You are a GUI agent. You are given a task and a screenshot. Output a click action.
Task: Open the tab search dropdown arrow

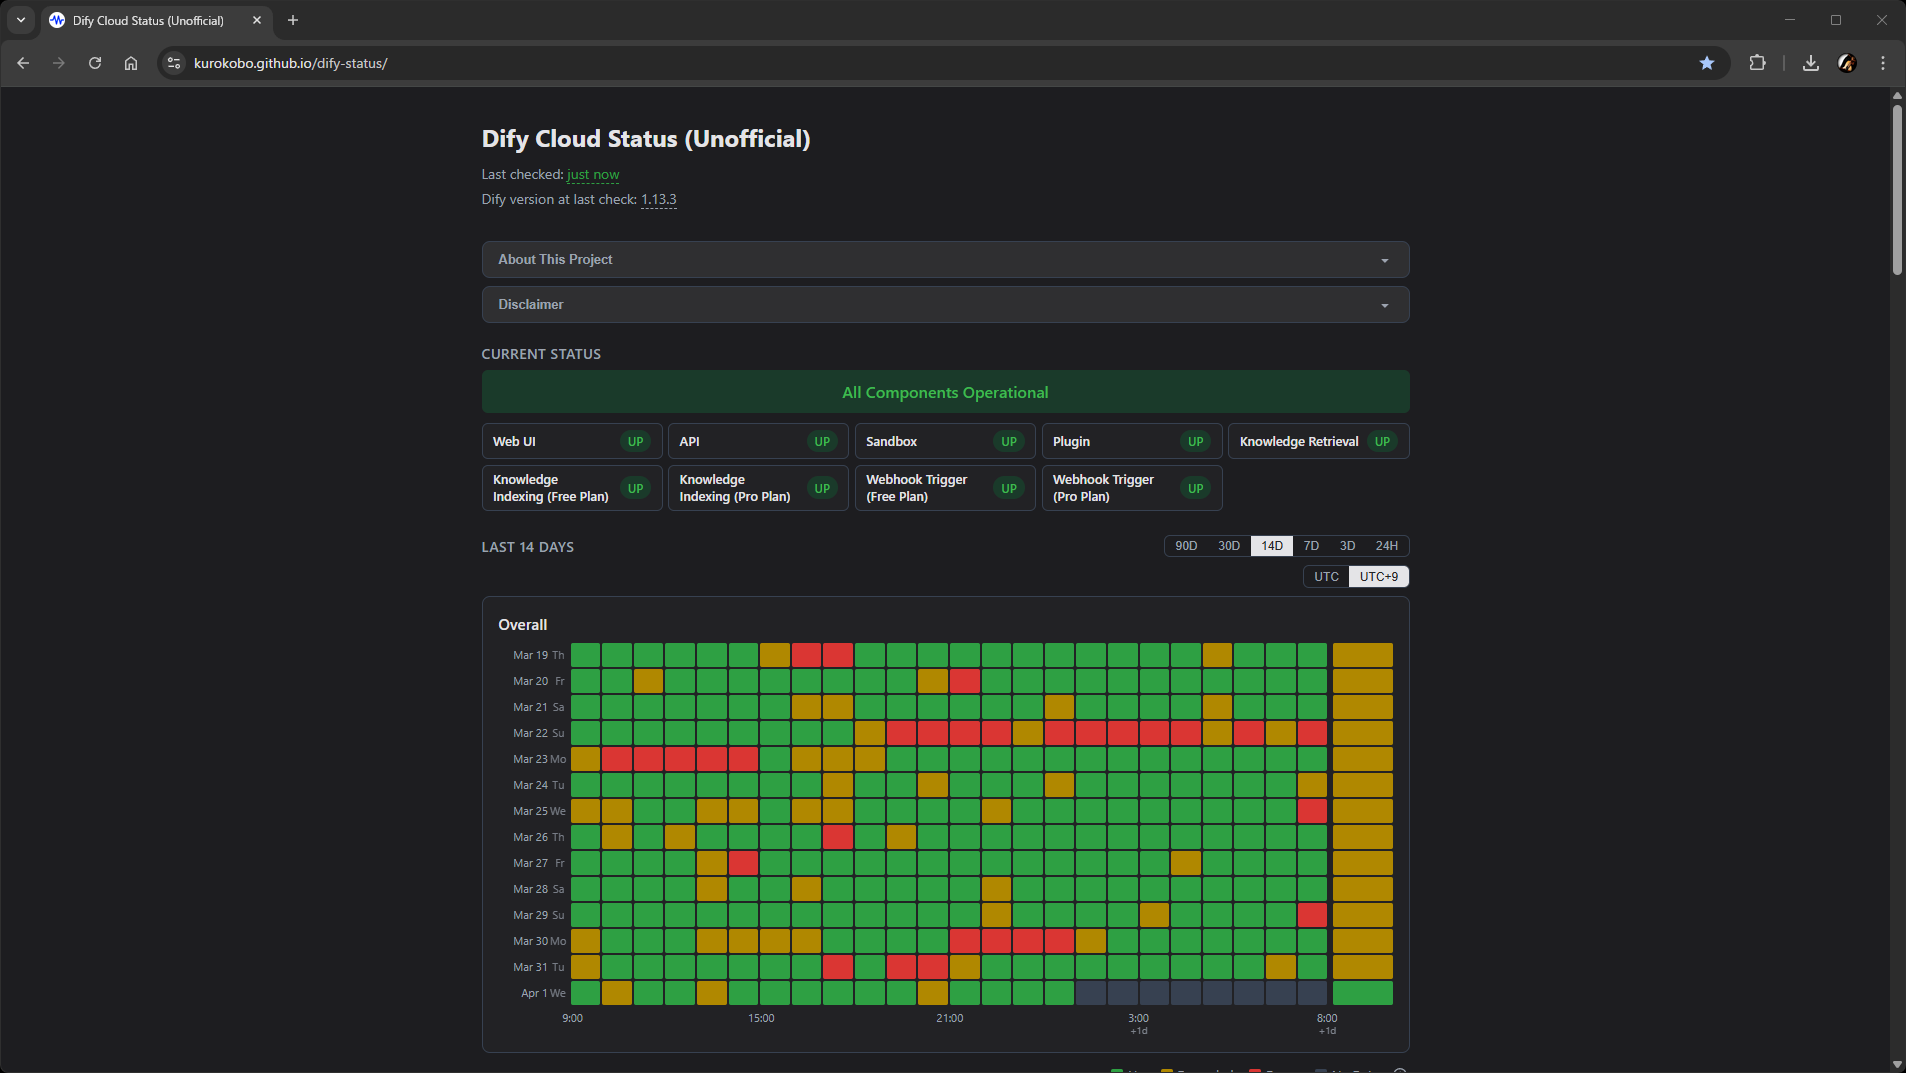coord(21,20)
